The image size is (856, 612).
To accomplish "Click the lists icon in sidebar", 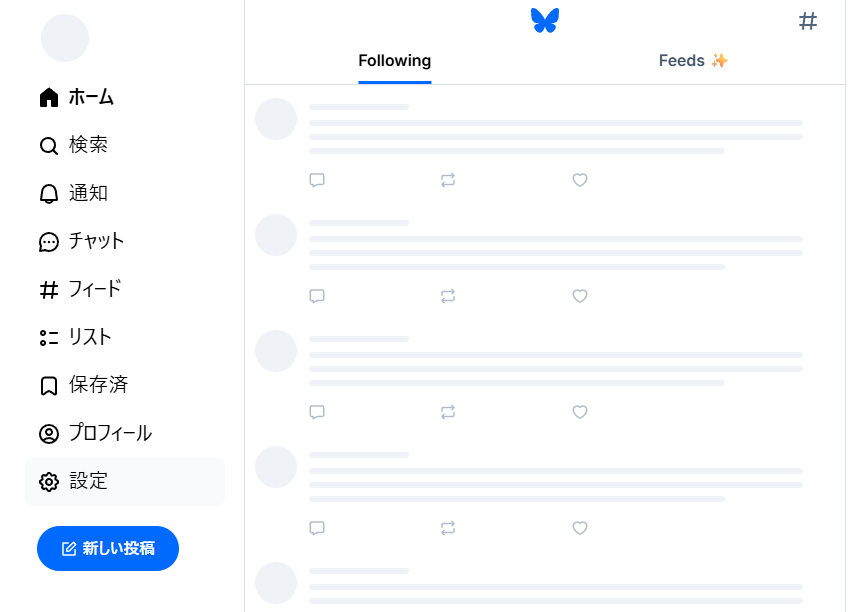I will [49, 338].
